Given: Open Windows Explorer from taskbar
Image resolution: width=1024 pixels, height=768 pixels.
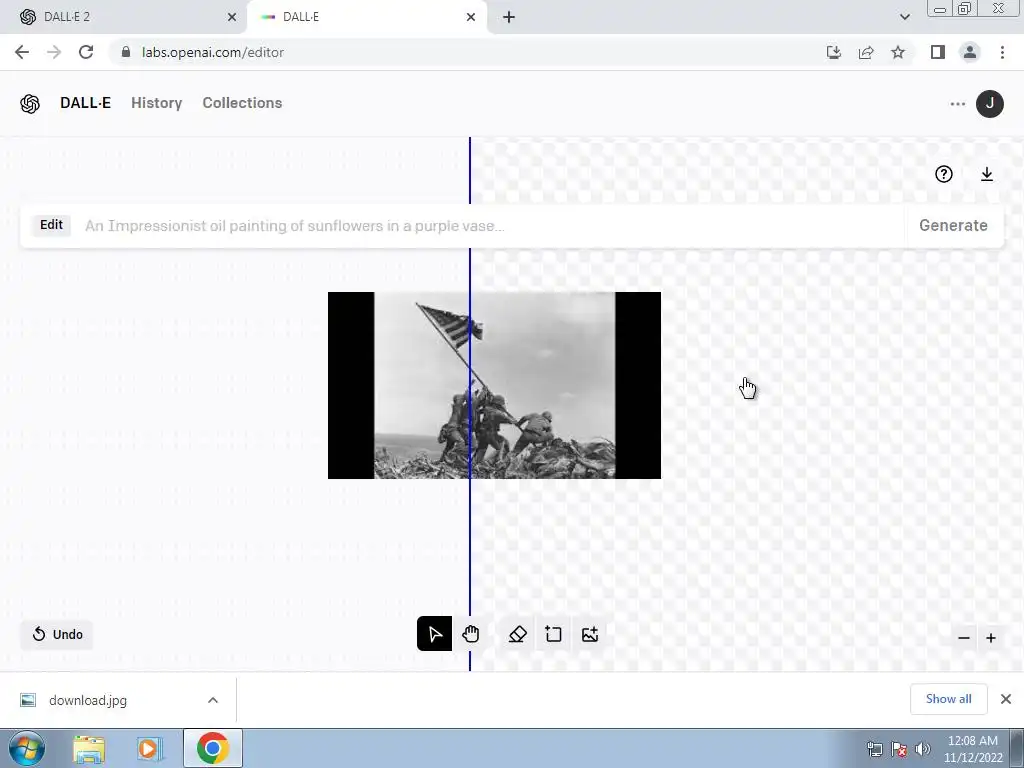Looking at the screenshot, I should pyautogui.click(x=89, y=749).
